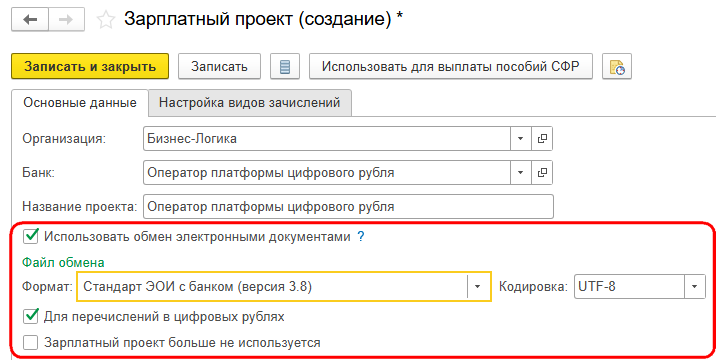Click the document-with-clock icon button

click(616, 67)
